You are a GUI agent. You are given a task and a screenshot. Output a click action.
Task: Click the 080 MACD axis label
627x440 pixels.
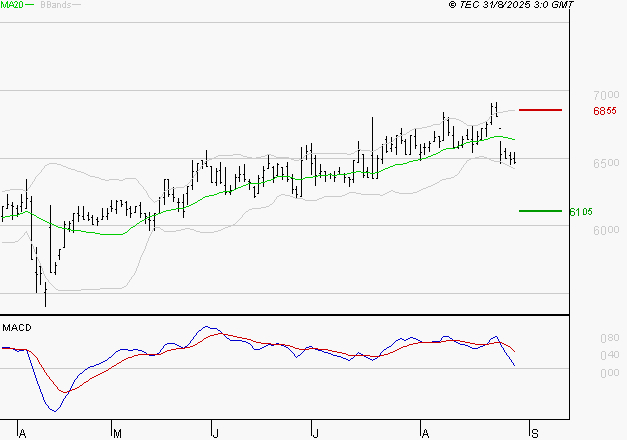(610, 338)
